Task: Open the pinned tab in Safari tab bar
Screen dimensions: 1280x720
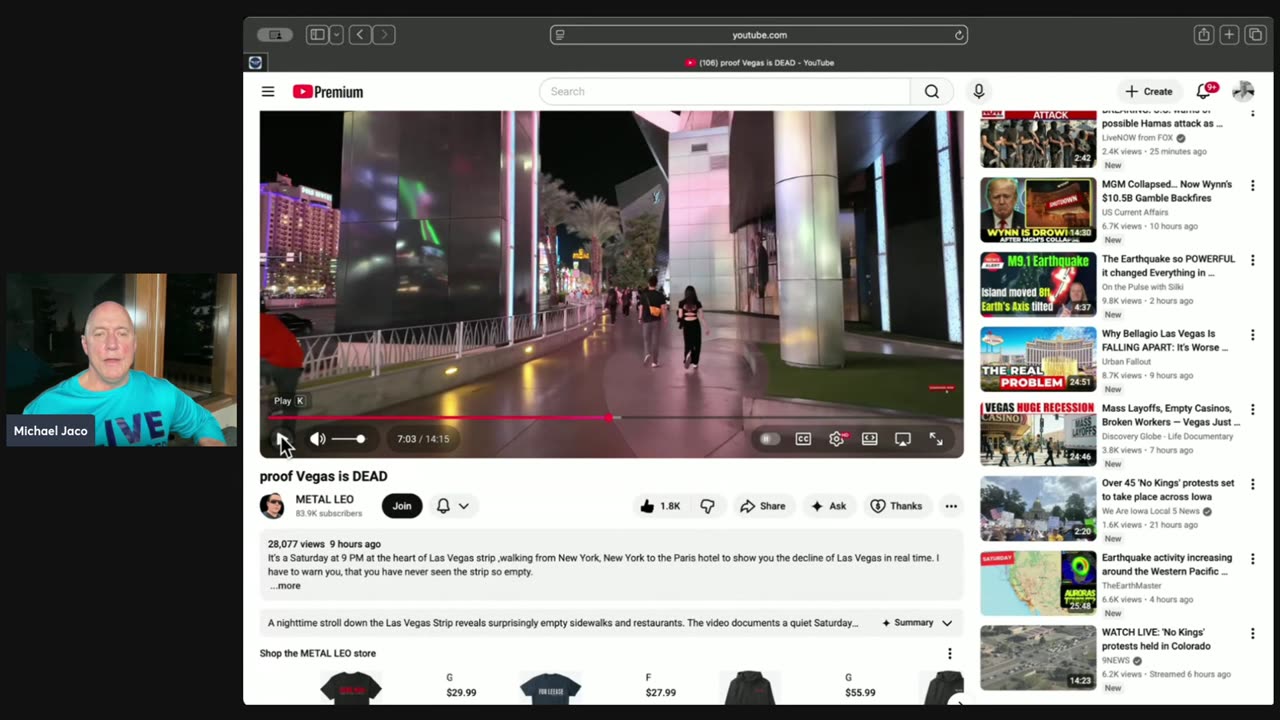Action: point(255,63)
